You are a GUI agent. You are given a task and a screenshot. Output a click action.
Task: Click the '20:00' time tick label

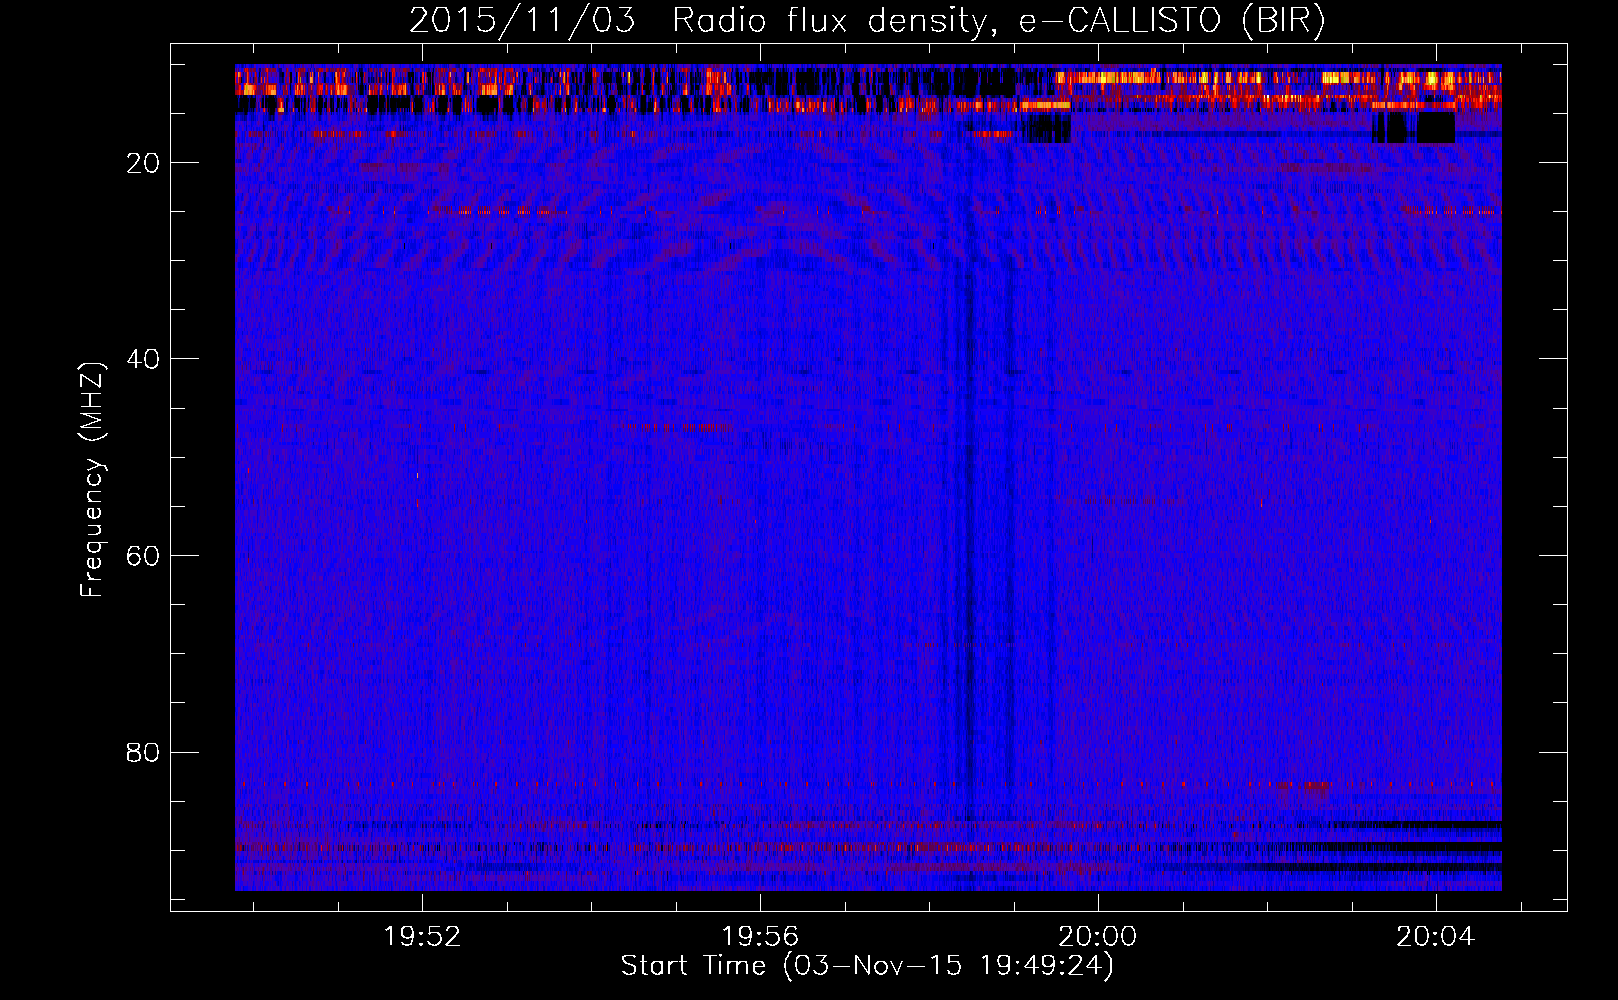pos(1098,937)
